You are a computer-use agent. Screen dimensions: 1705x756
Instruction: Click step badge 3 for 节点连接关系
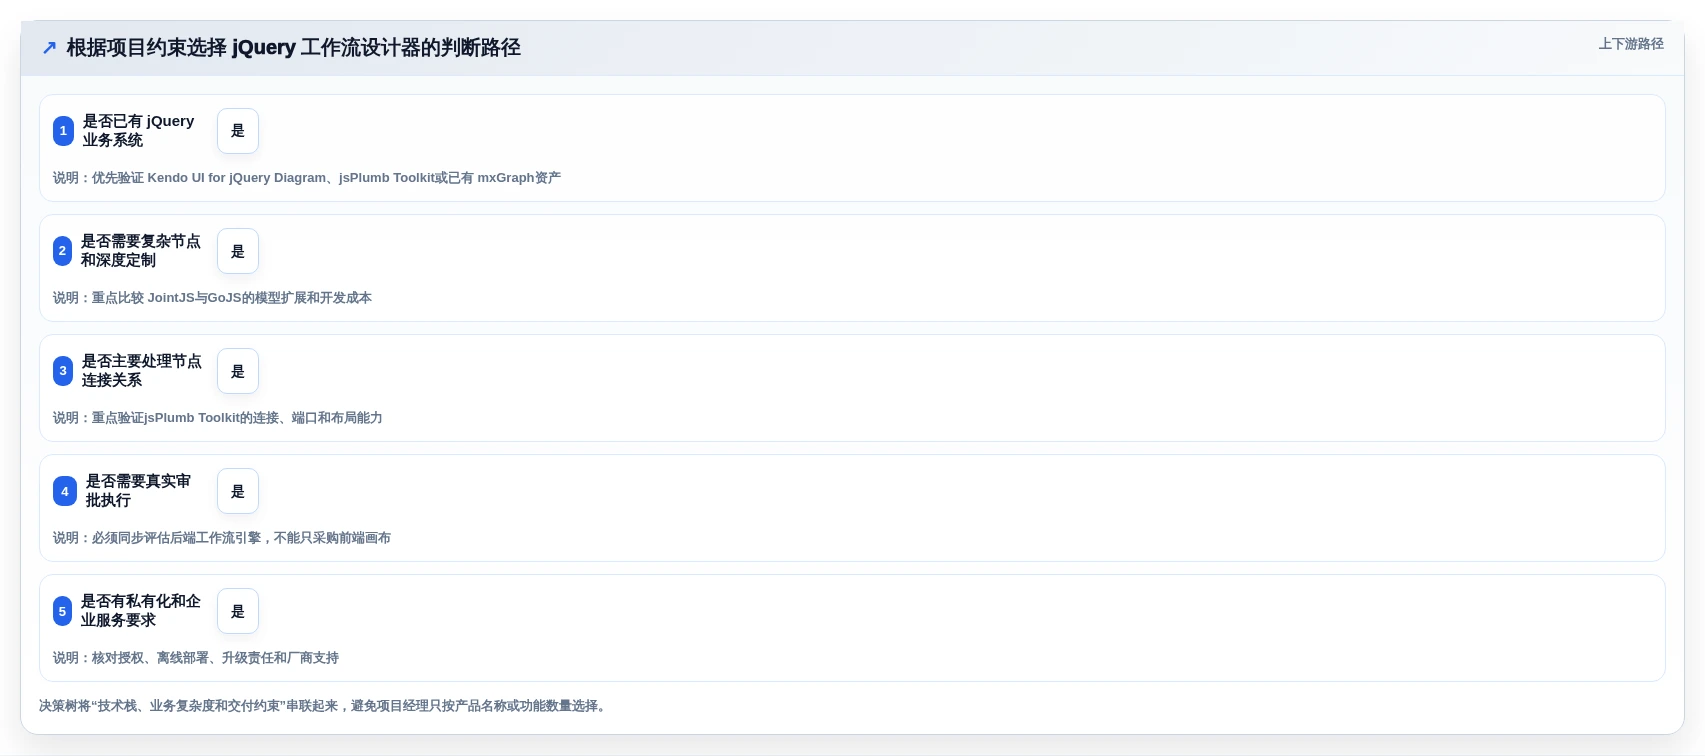(x=63, y=371)
